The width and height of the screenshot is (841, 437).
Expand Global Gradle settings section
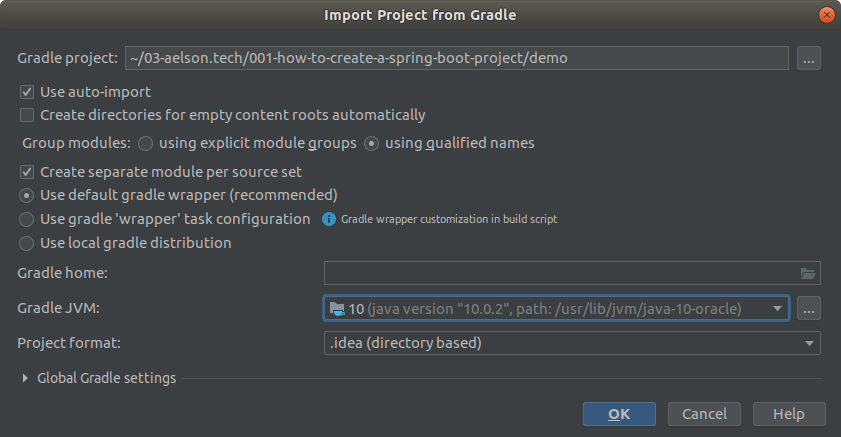[x=25, y=378]
